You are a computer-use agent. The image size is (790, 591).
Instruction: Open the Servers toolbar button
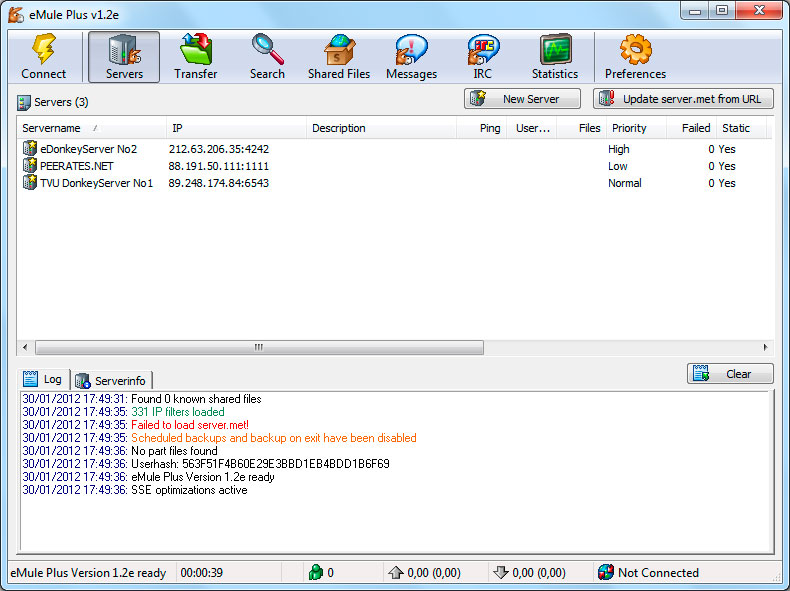pyautogui.click(x=124, y=57)
